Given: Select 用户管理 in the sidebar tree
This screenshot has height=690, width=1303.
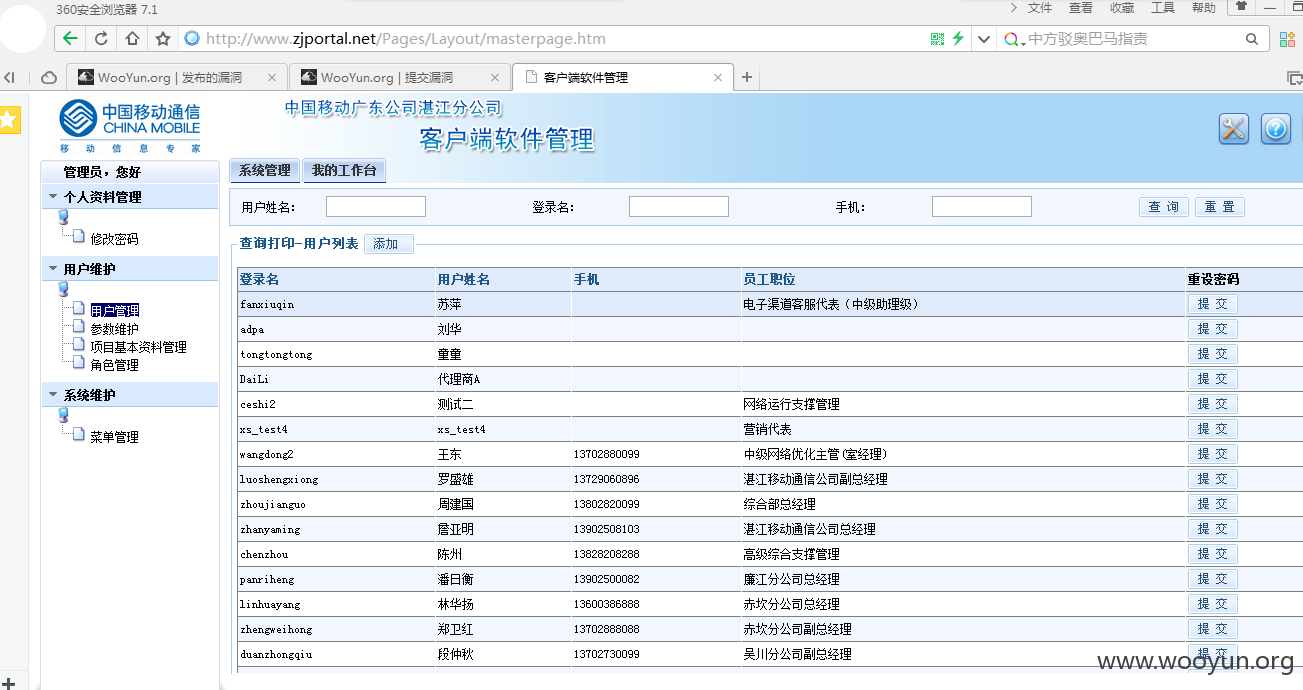Looking at the screenshot, I should click(x=114, y=311).
